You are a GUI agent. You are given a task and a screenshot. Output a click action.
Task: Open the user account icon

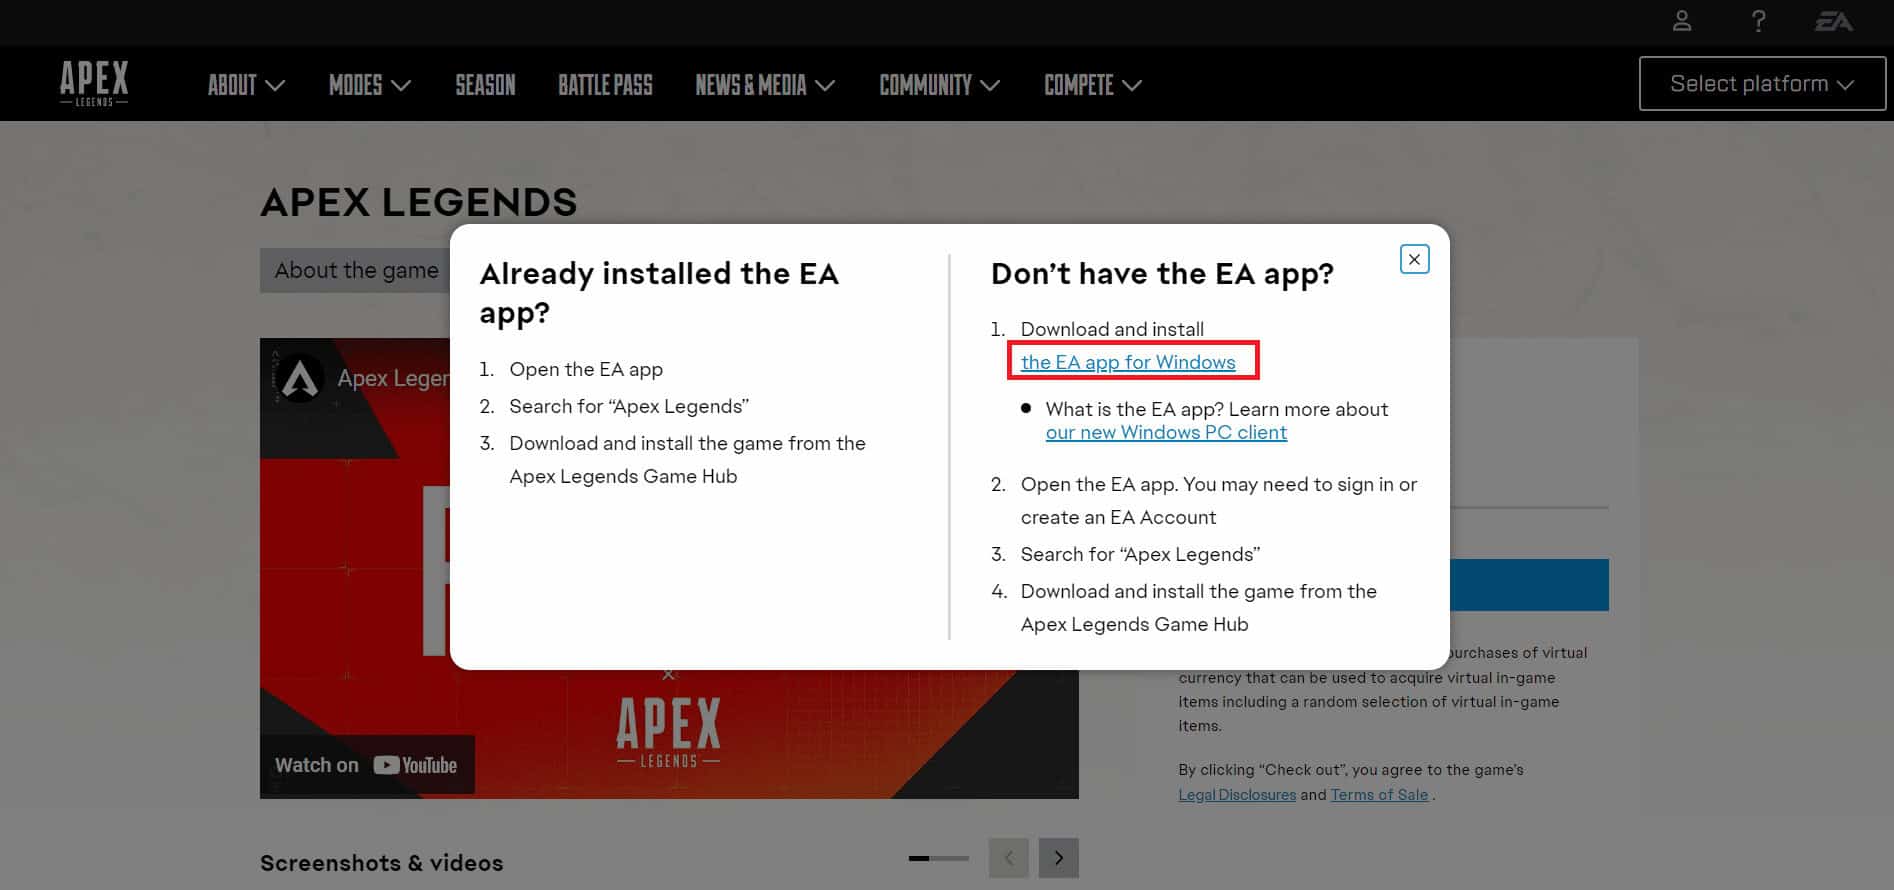click(1682, 21)
